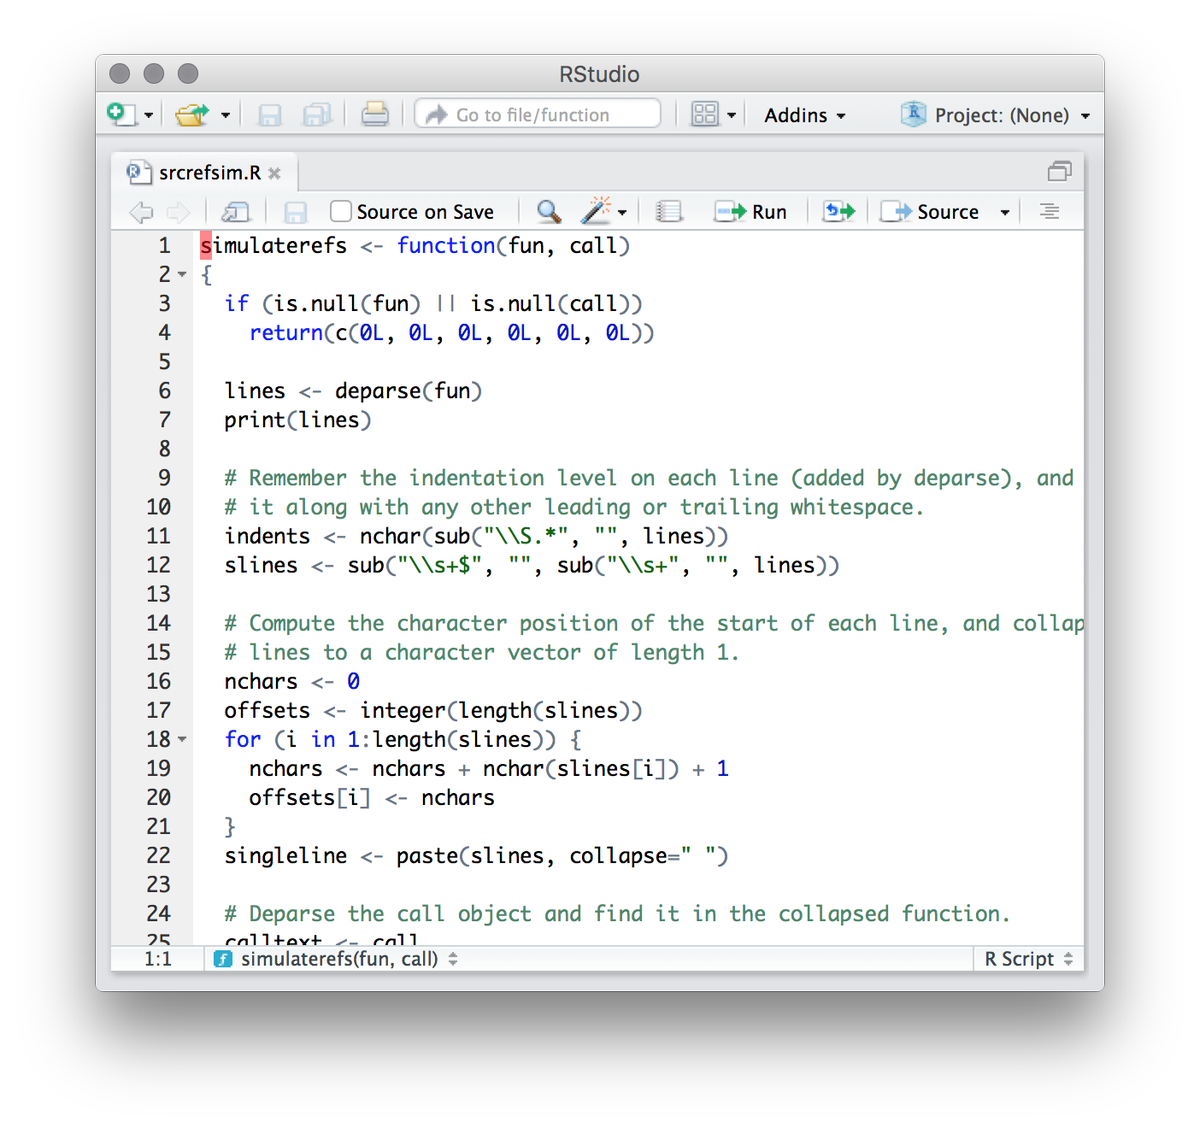Viewport: 1200px width, 1128px height.
Task: Compile a report with the notebook icon
Action: 669,211
